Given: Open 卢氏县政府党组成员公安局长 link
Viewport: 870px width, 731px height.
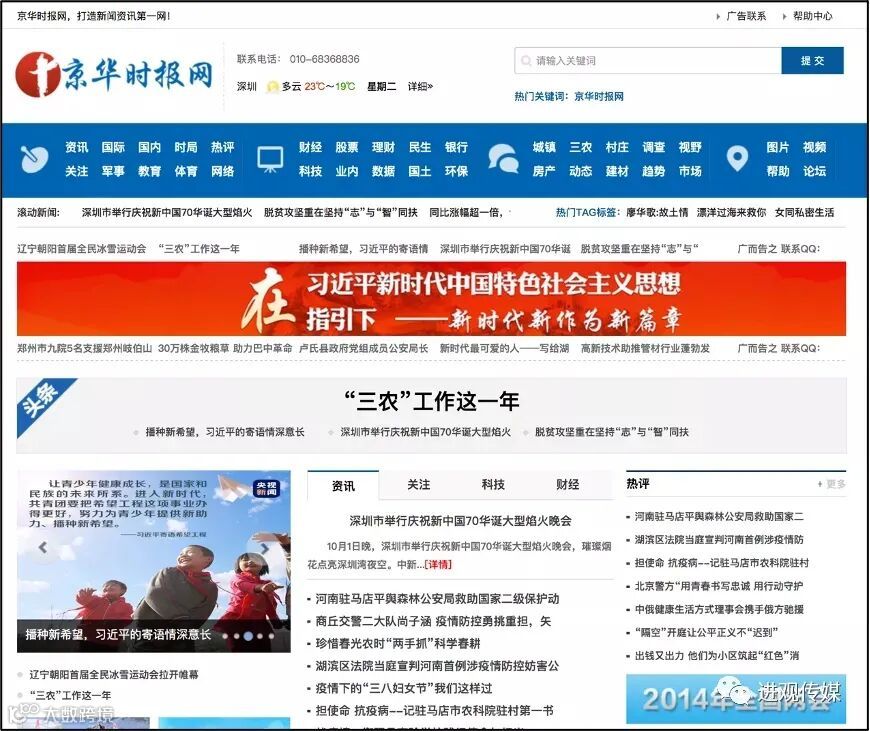Looking at the screenshot, I should tap(363, 349).
